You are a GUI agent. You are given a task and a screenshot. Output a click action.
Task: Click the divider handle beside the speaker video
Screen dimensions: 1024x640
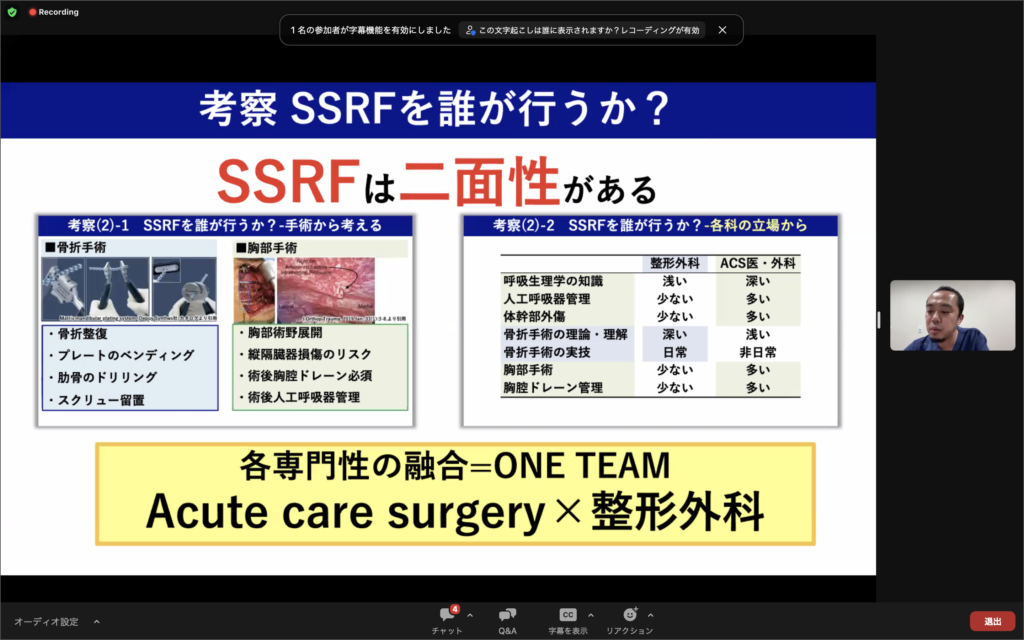(x=879, y=320)
